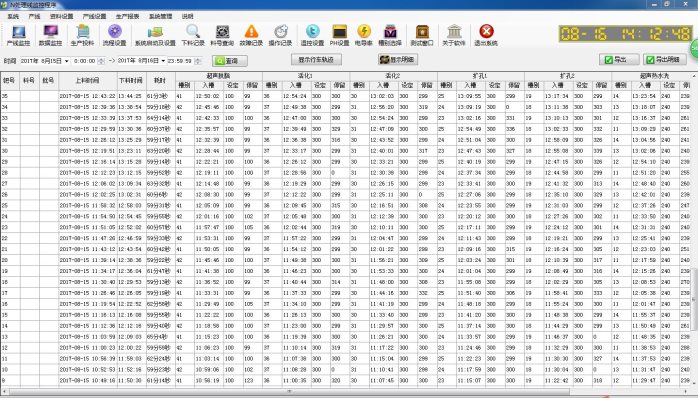Click the 显示行车轨迹 button

pos(316,60)
